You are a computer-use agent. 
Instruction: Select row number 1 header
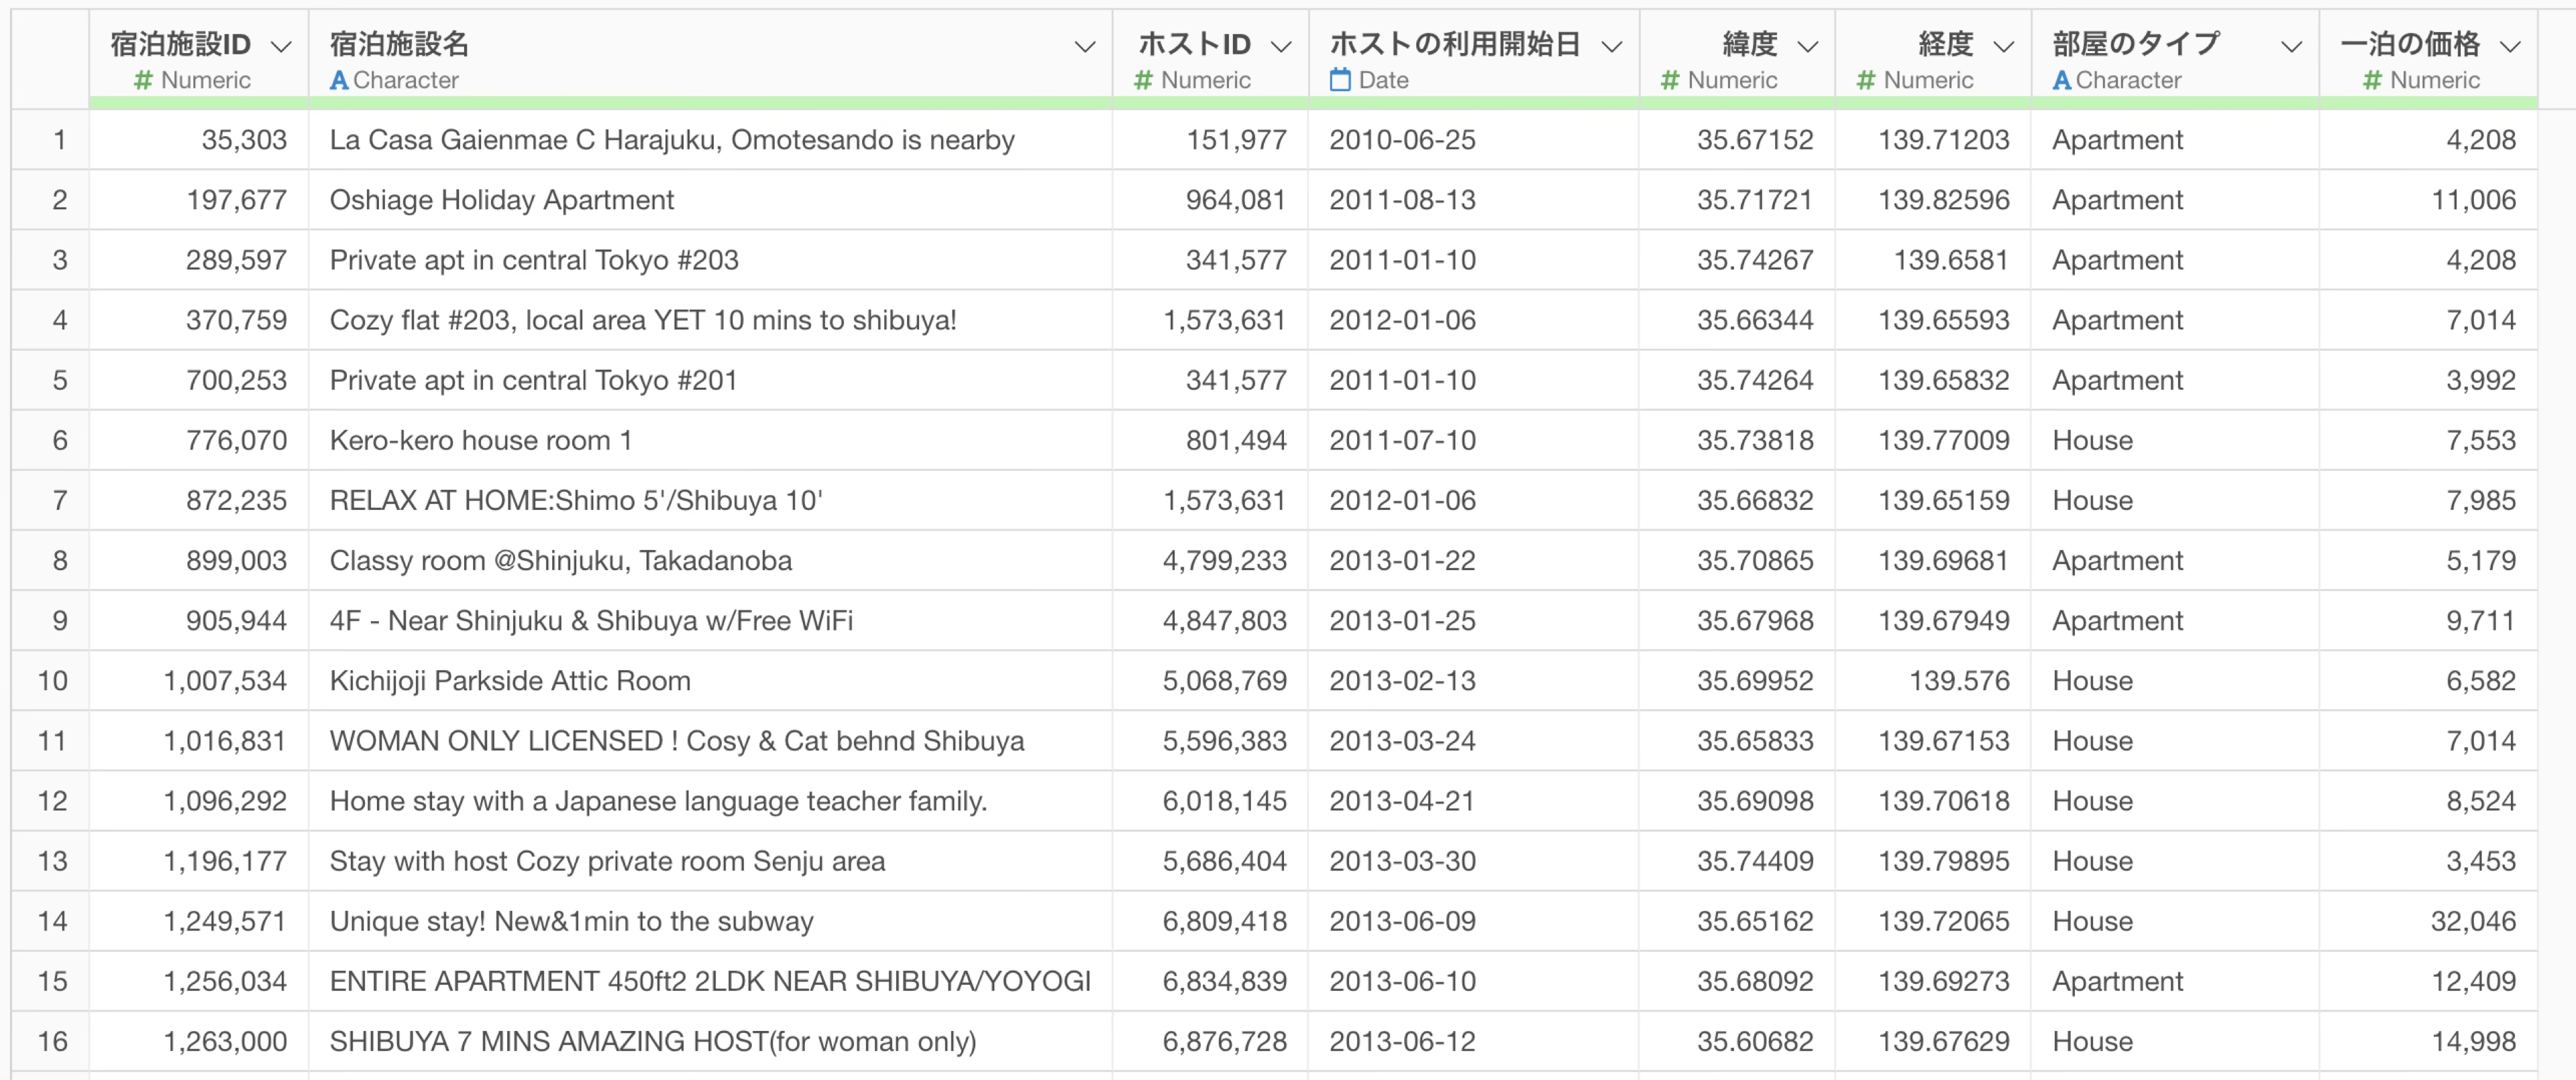(59, 140)
